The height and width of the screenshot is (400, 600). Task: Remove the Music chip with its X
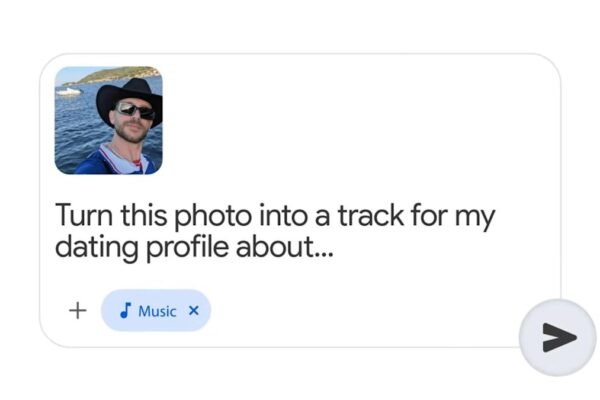coord(194,311)
